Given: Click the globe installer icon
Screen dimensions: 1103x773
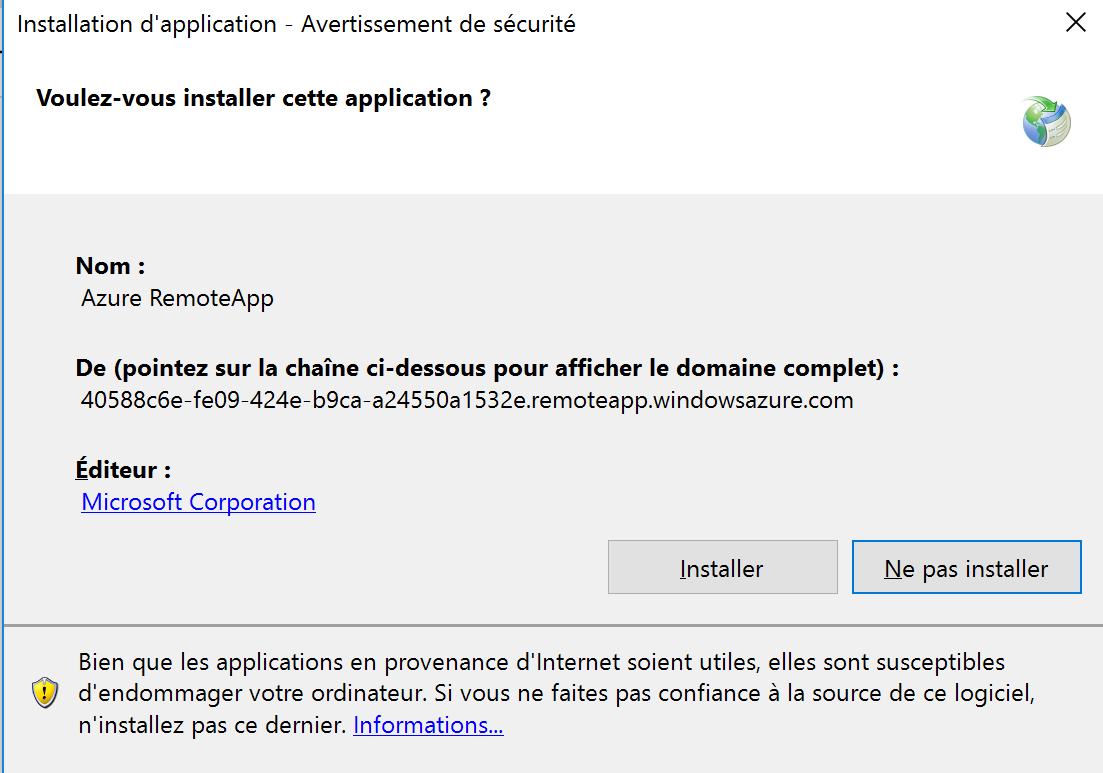Looking at the screenshot, I should (1046, 121).
